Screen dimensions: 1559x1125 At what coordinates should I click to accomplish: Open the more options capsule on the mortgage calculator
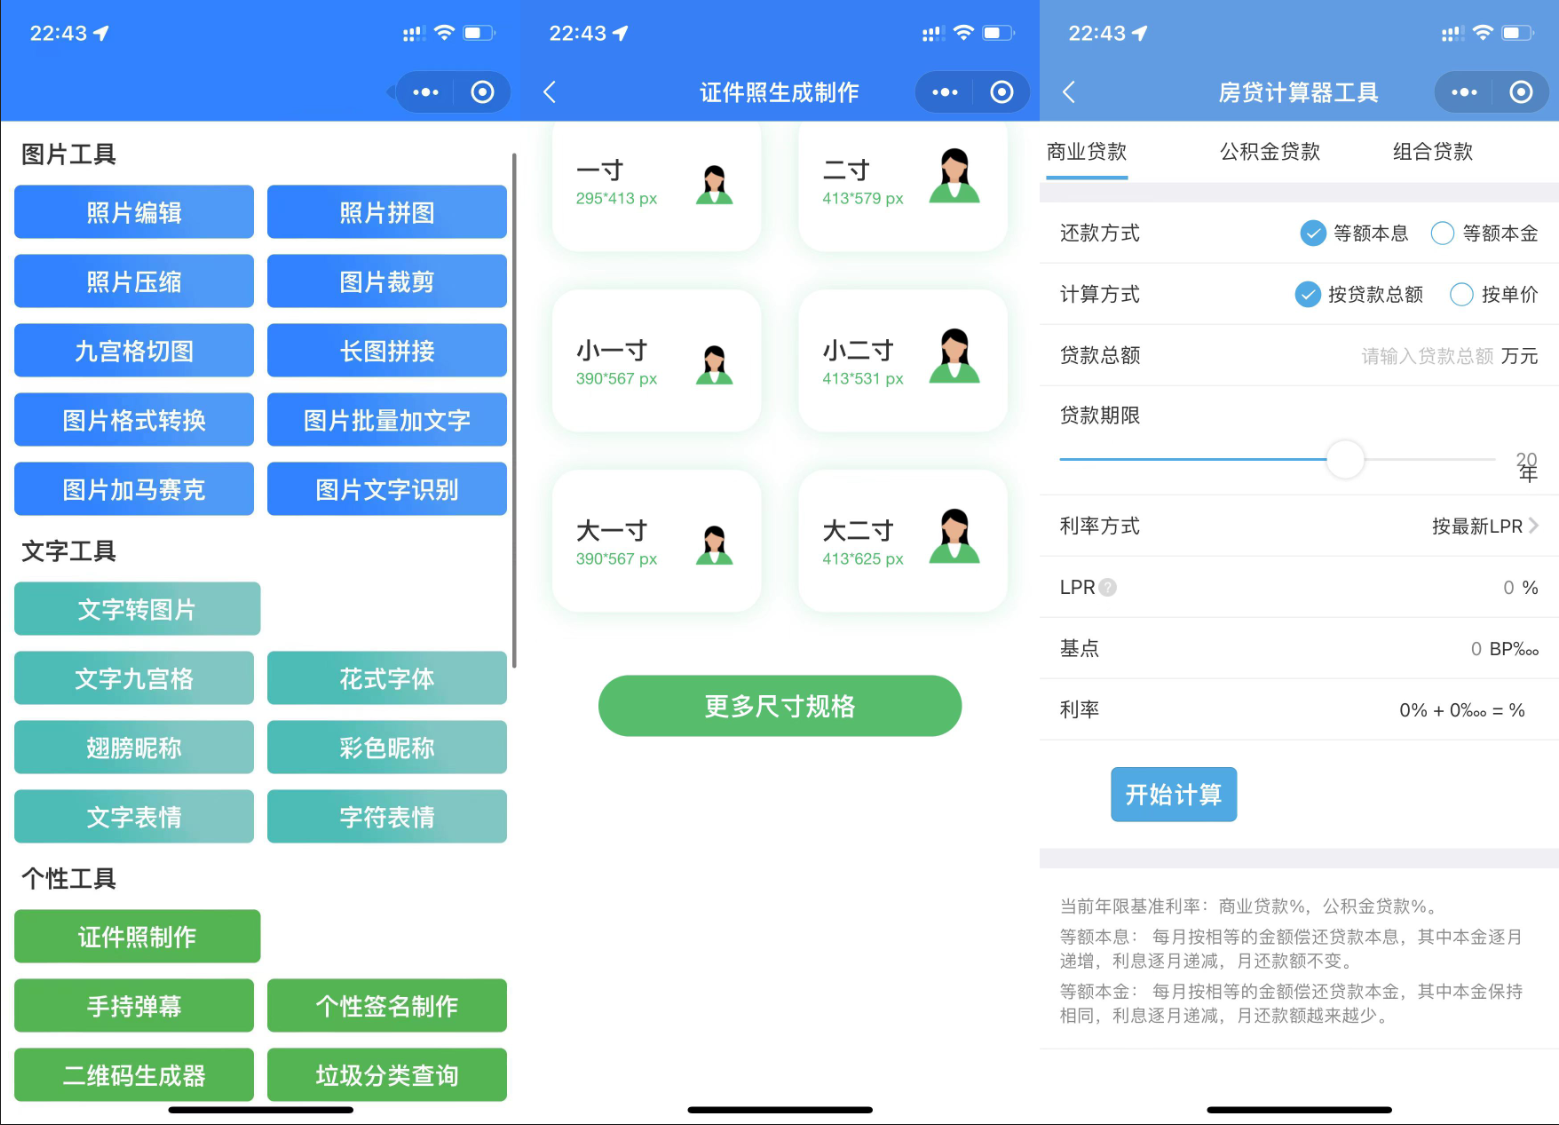click(x=1461, y=91)
